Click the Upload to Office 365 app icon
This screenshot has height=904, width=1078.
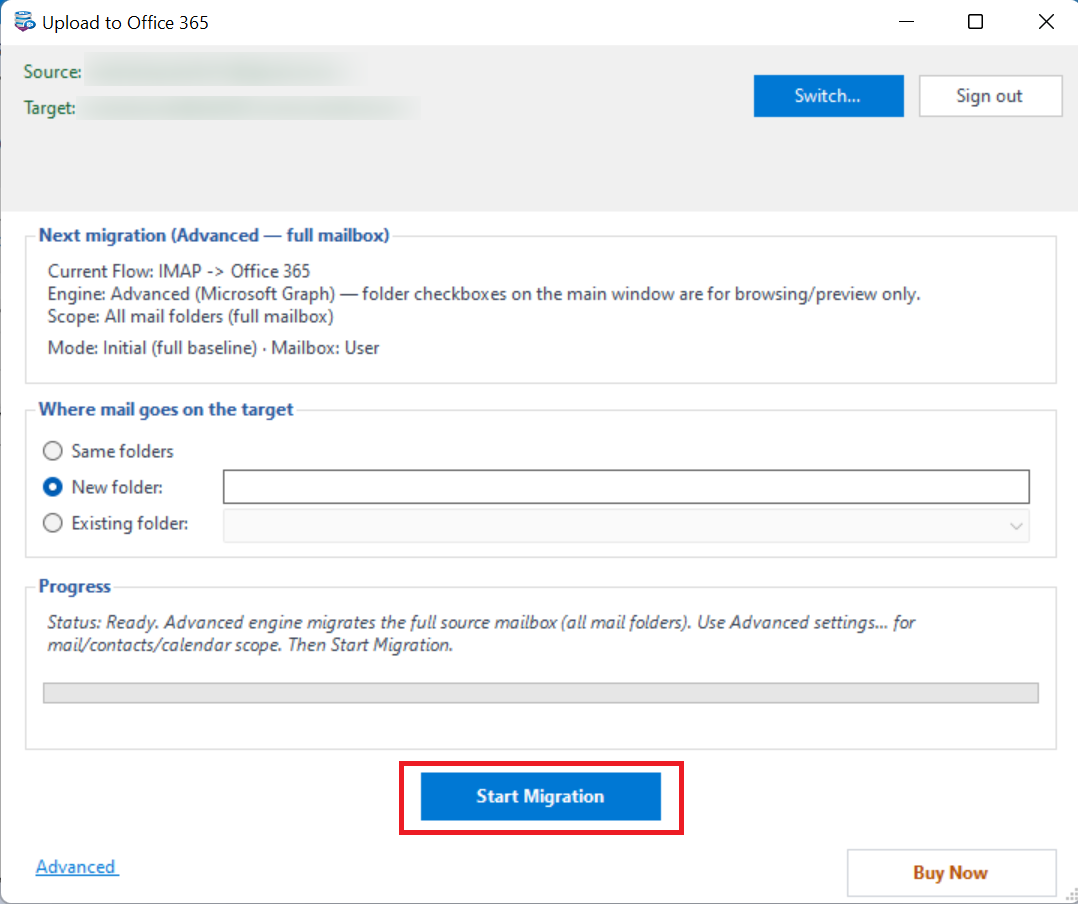[x=25, y=22]
